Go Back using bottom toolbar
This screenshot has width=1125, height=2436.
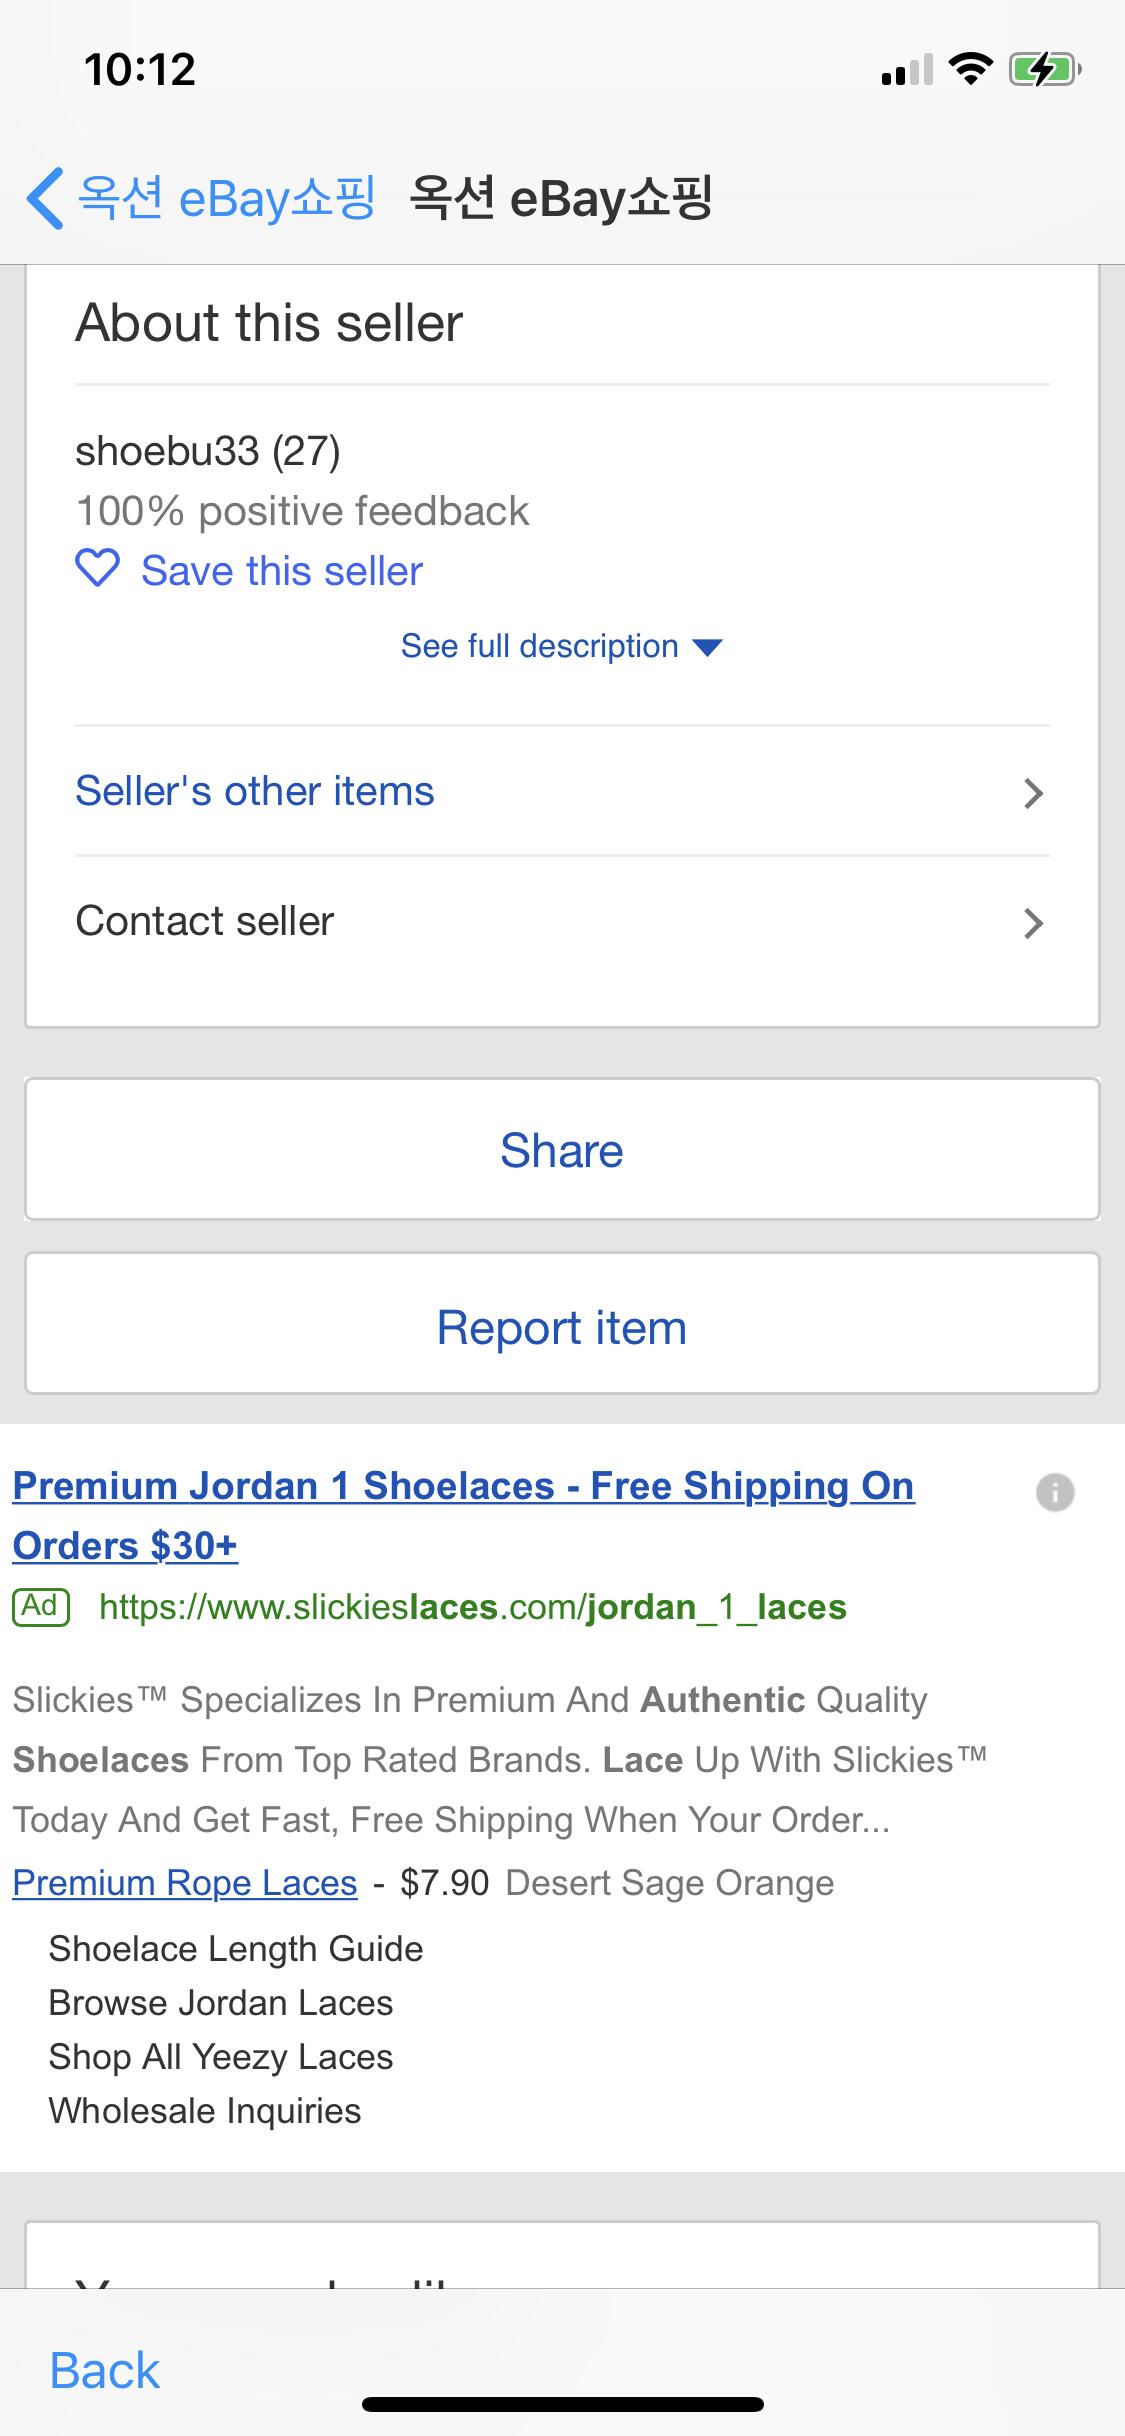pos(105,2370)
